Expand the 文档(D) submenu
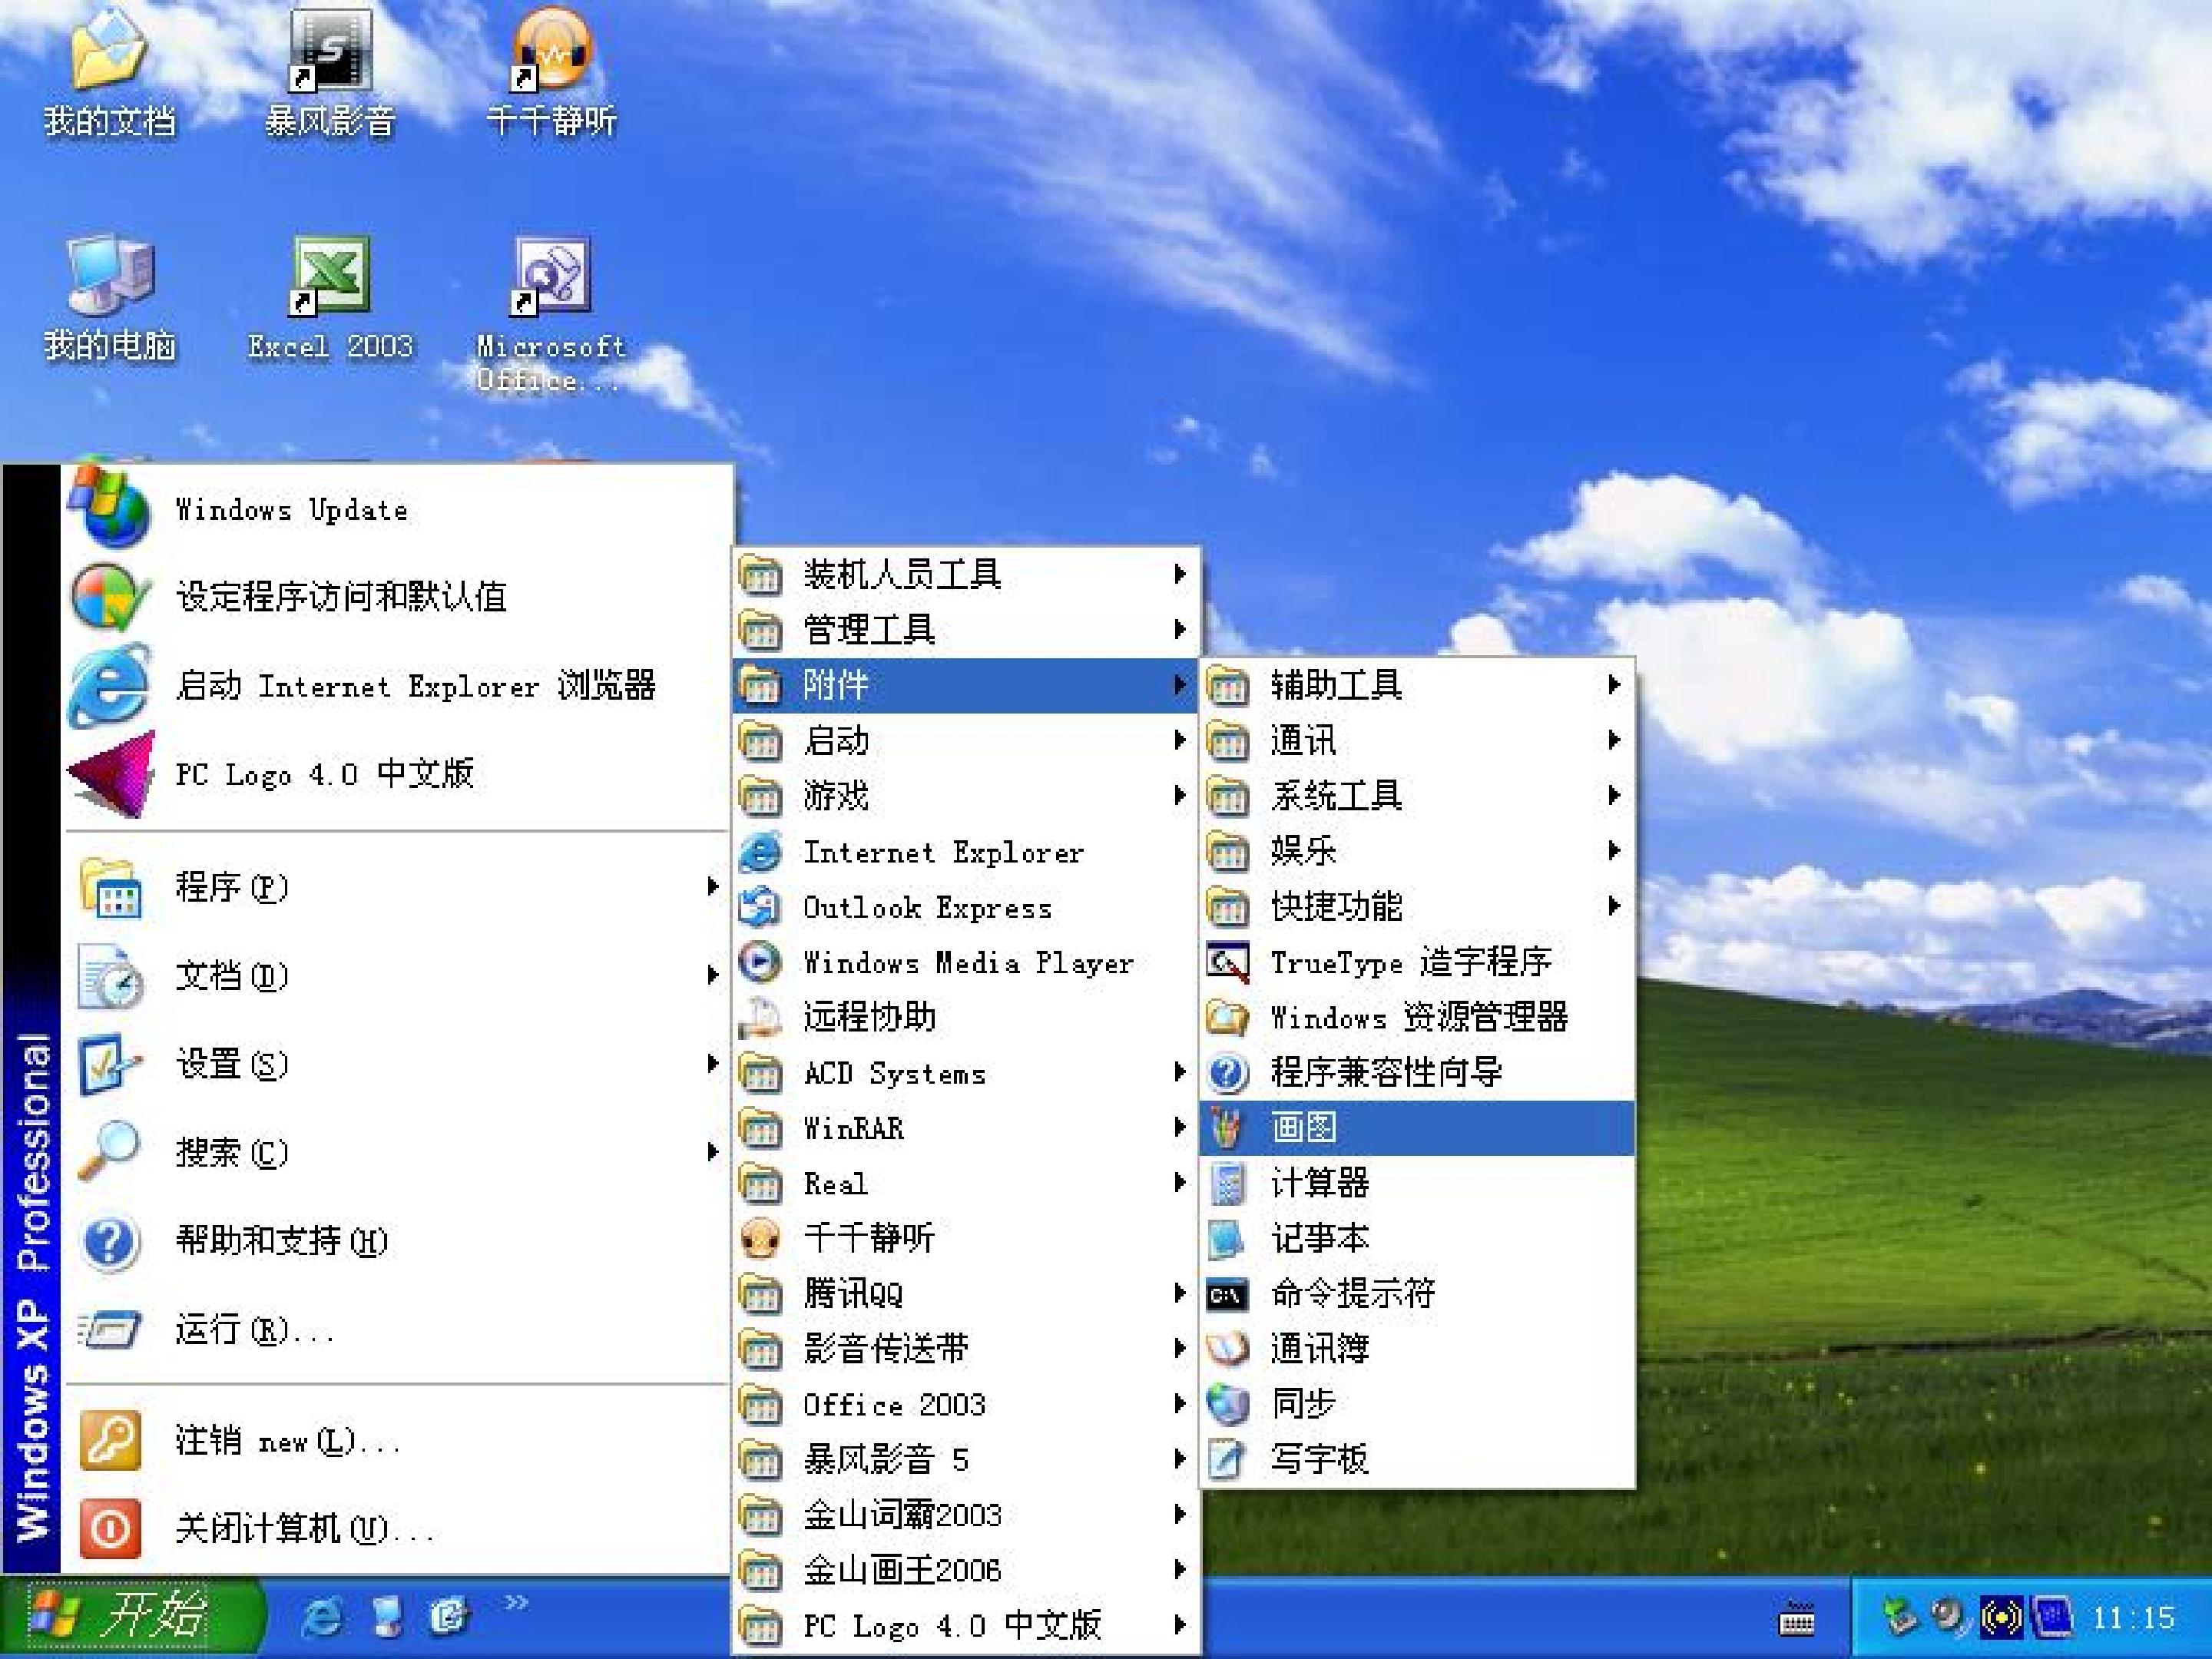 tap(397, 975)
